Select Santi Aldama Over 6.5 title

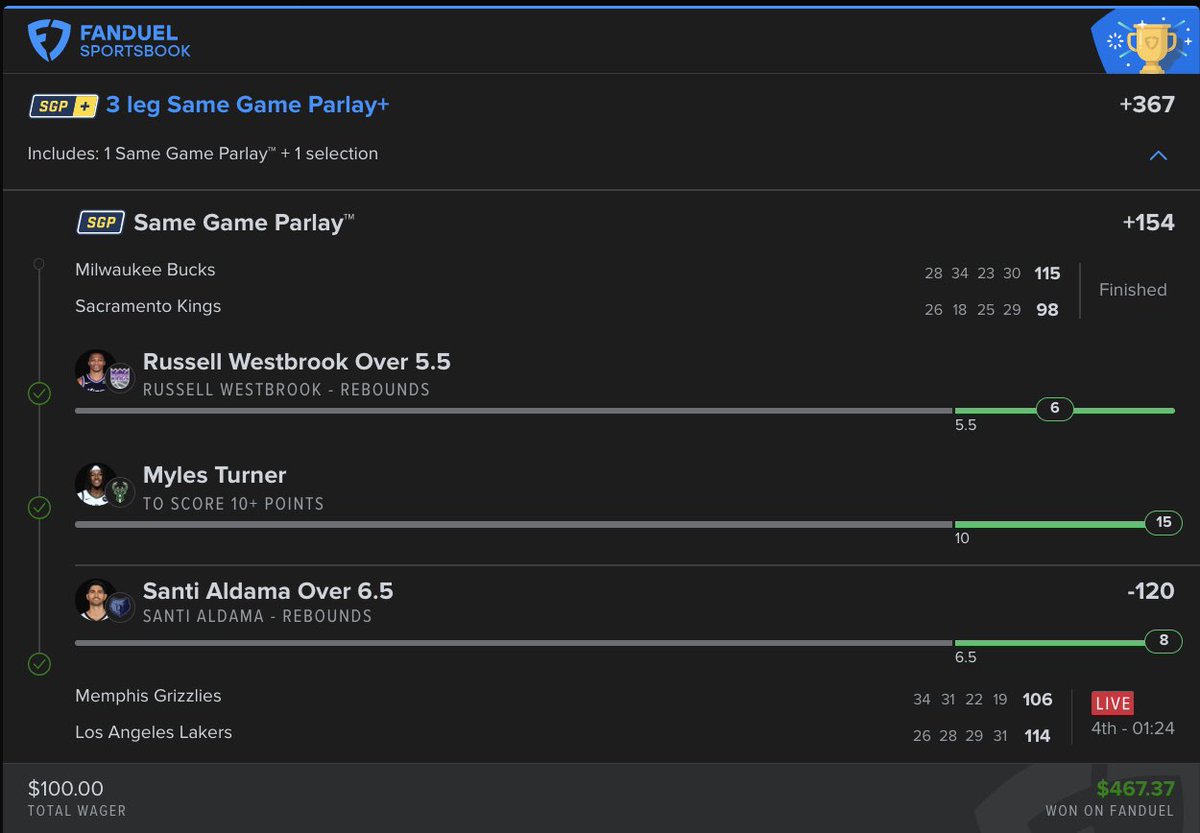tap(268, 591)
